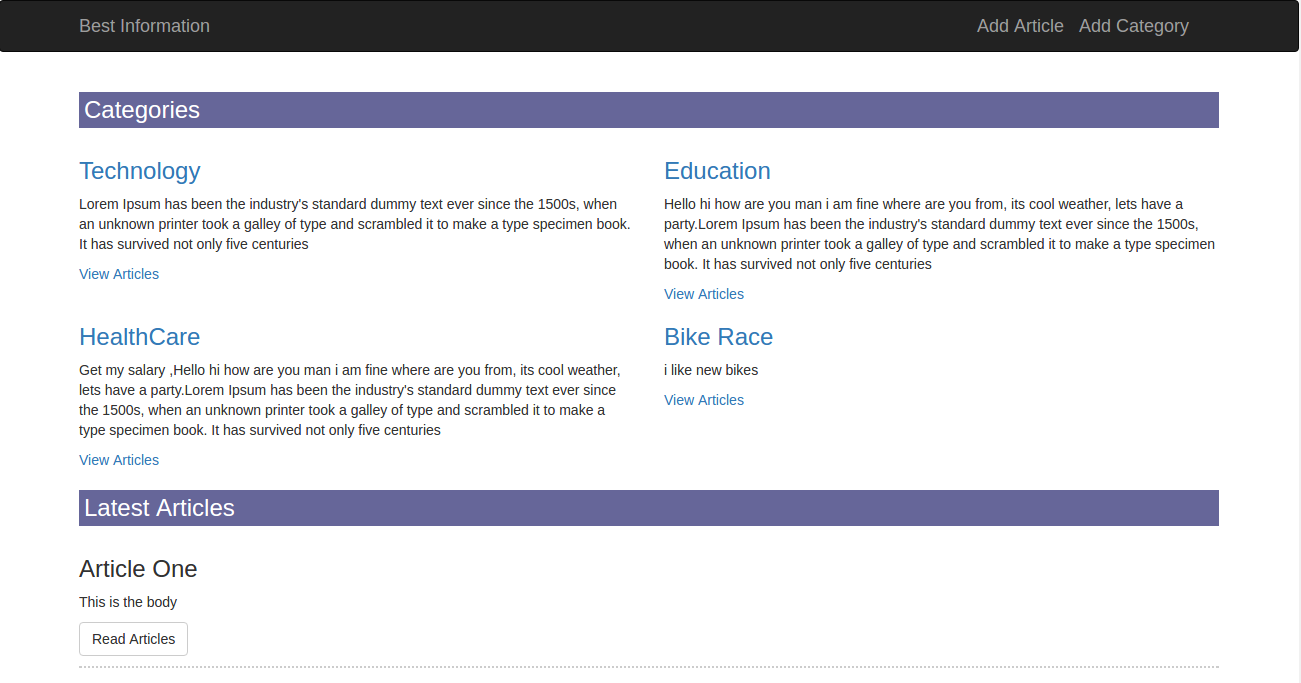Click the Best Information brand link
The image size is (1301, 683).
click(144, 26)
